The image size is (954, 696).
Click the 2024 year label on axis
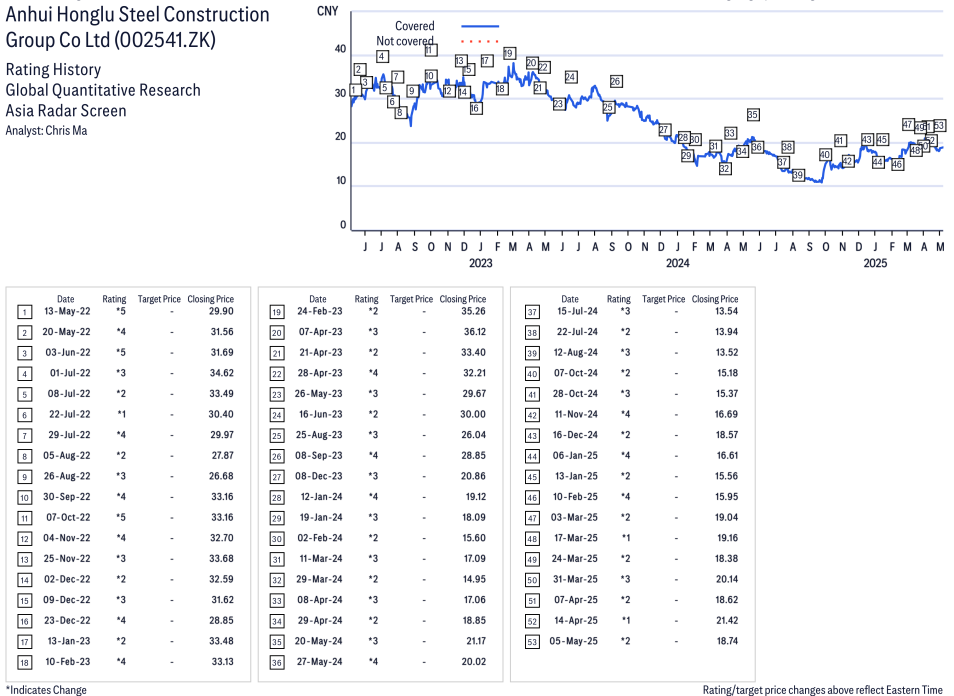pyautogui.click(x=677, y=263)
